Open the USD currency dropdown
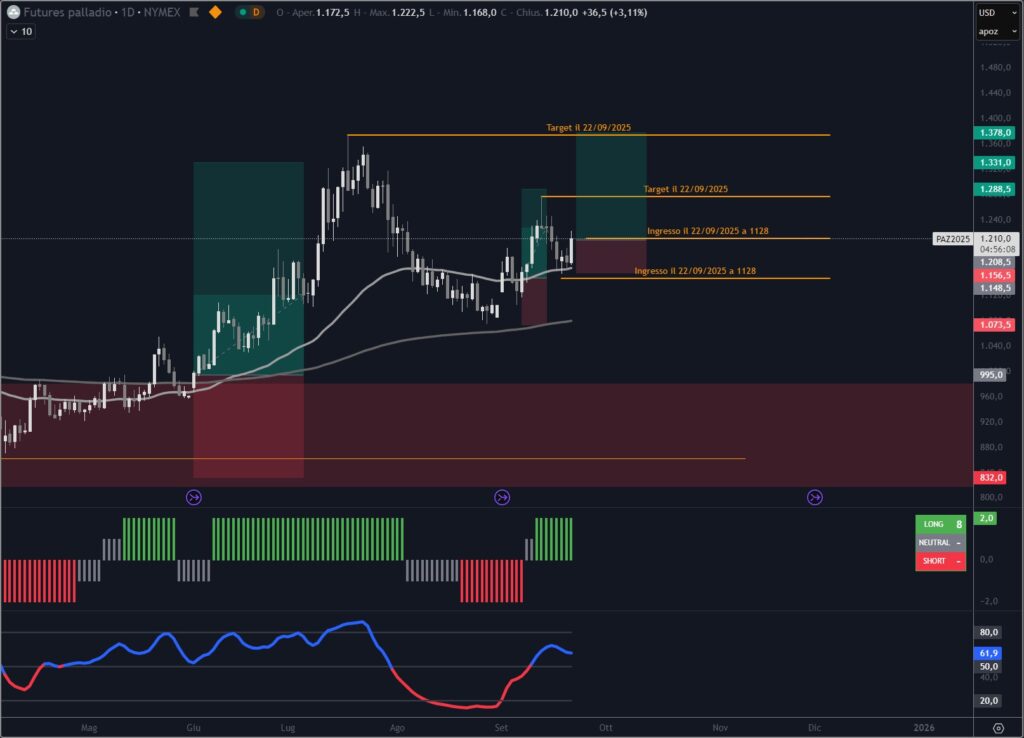 click(988, 13)
